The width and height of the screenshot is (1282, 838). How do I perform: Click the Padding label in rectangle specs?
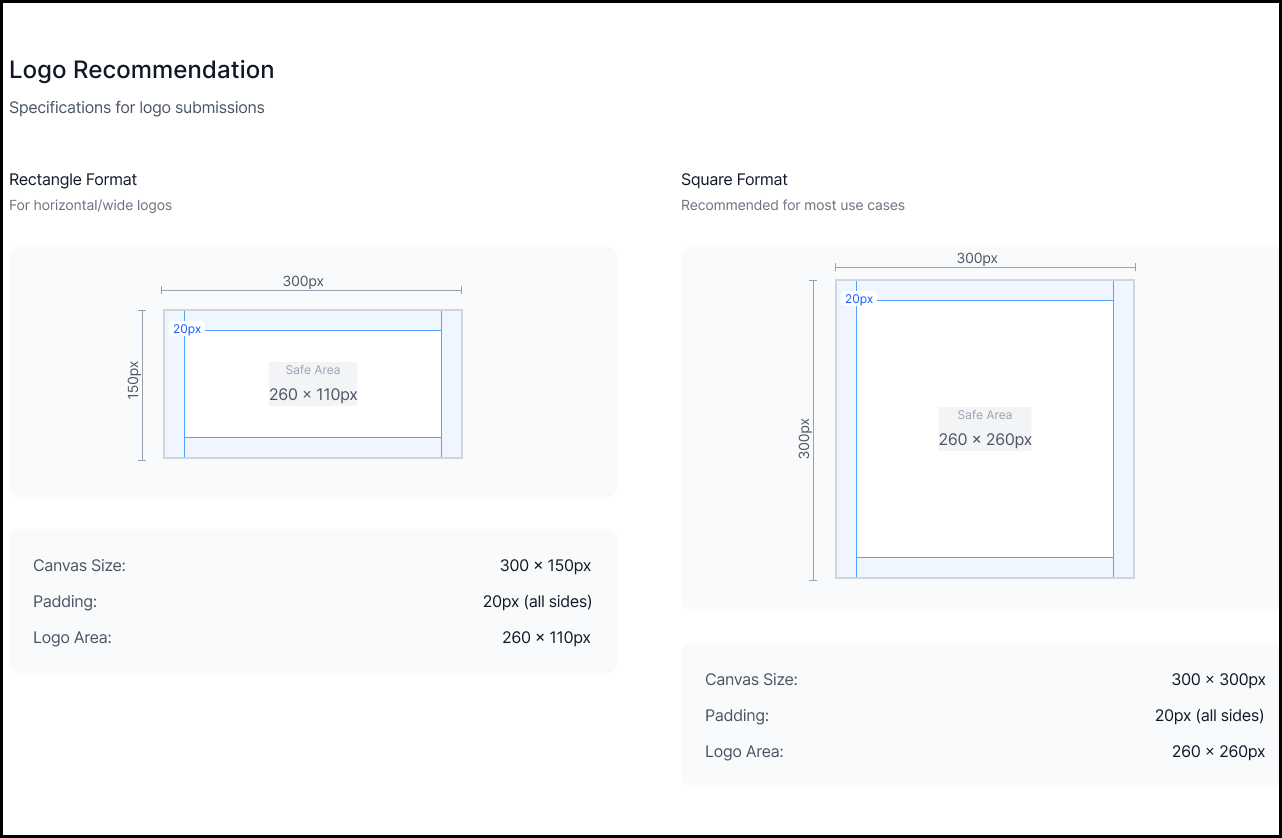65,602
